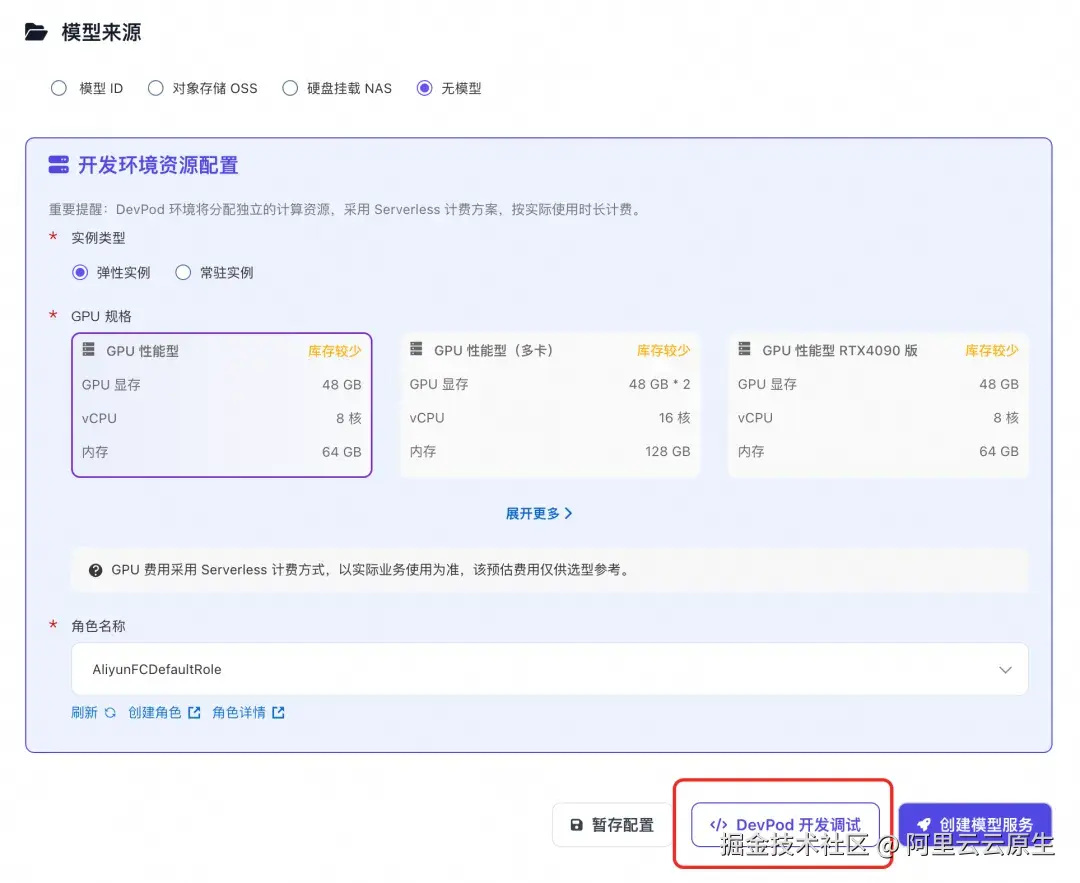
Task: Click the refresh icon next to 刷新
Action: [110, 713]
